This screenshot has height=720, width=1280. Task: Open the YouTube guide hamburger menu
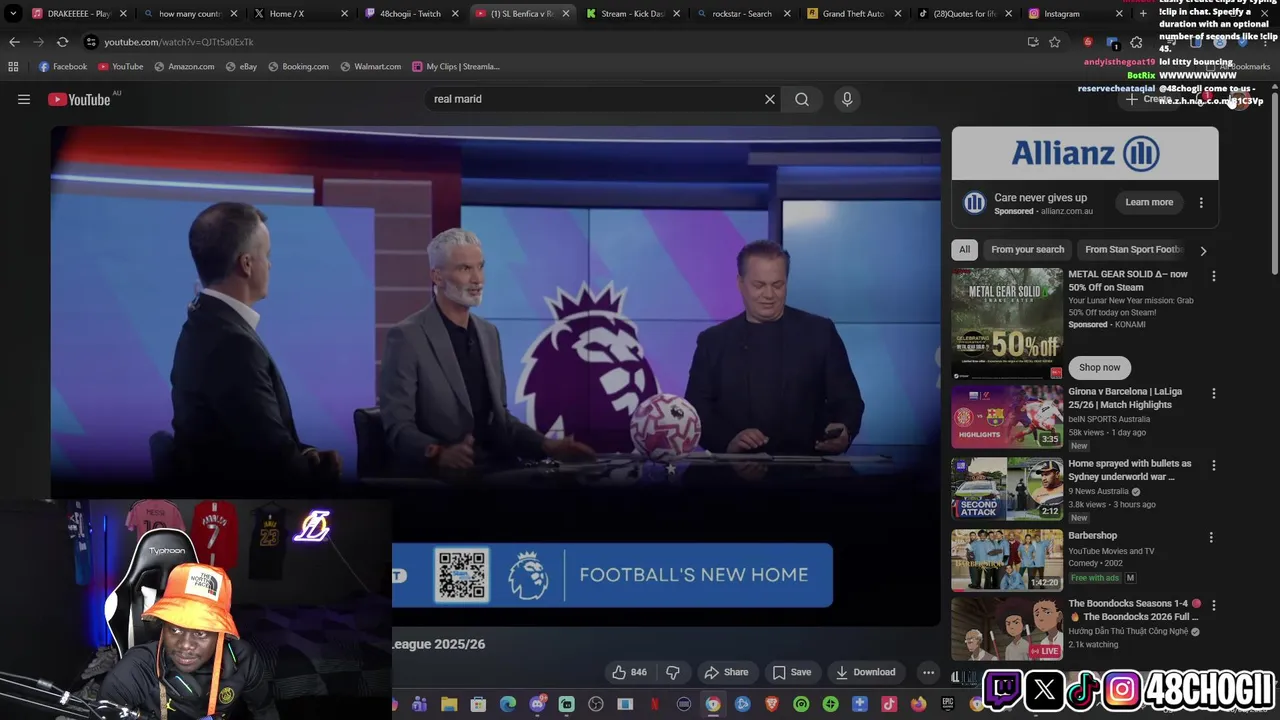tap(24, 99)
